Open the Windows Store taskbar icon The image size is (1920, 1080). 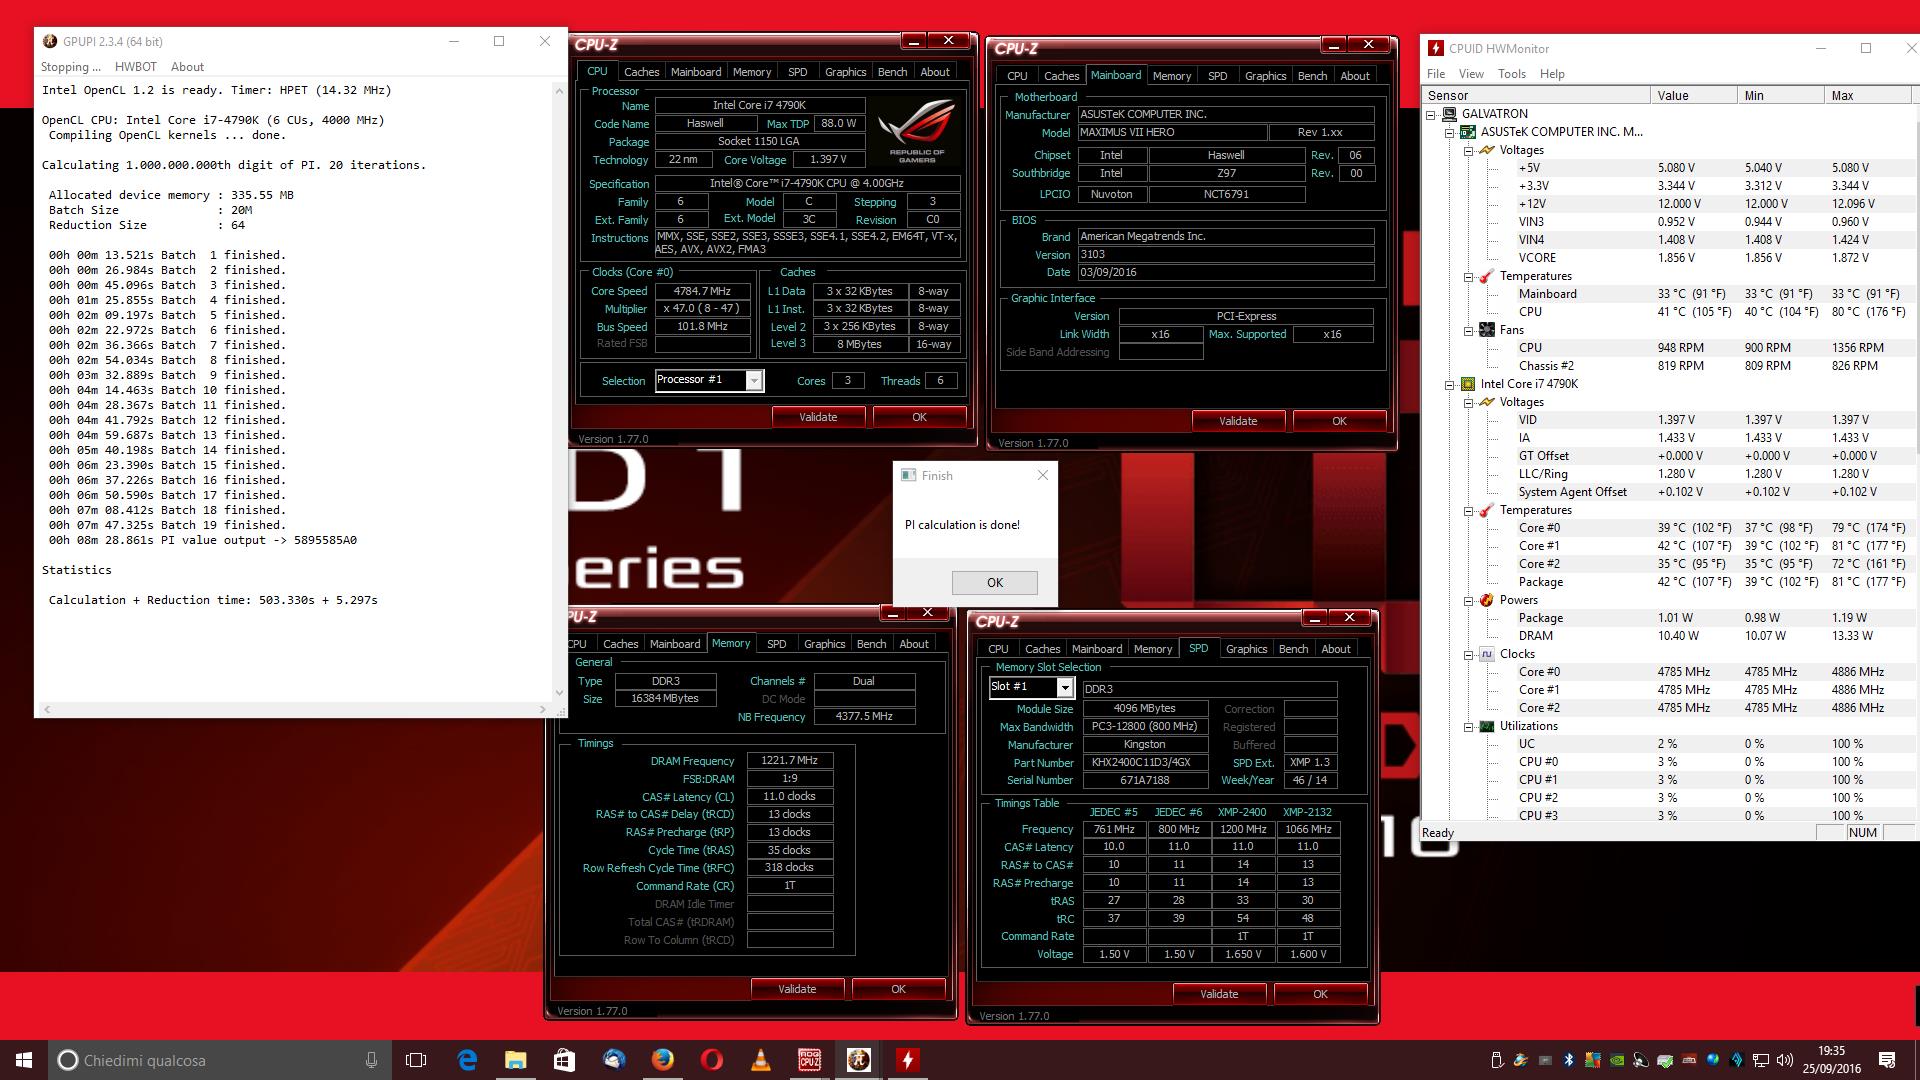564,1060
